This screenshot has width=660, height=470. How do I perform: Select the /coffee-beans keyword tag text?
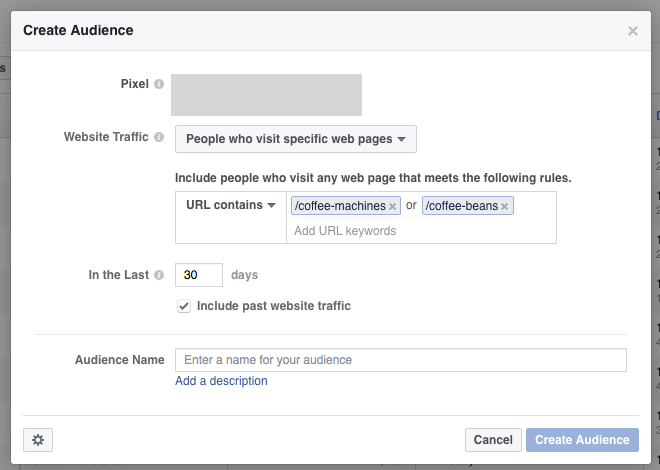click(x=462, y=206)
